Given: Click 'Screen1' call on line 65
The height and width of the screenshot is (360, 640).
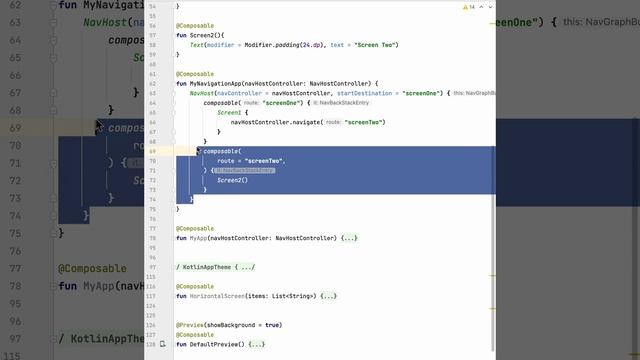Looking at the screenshot, I should tap(229, 113).
